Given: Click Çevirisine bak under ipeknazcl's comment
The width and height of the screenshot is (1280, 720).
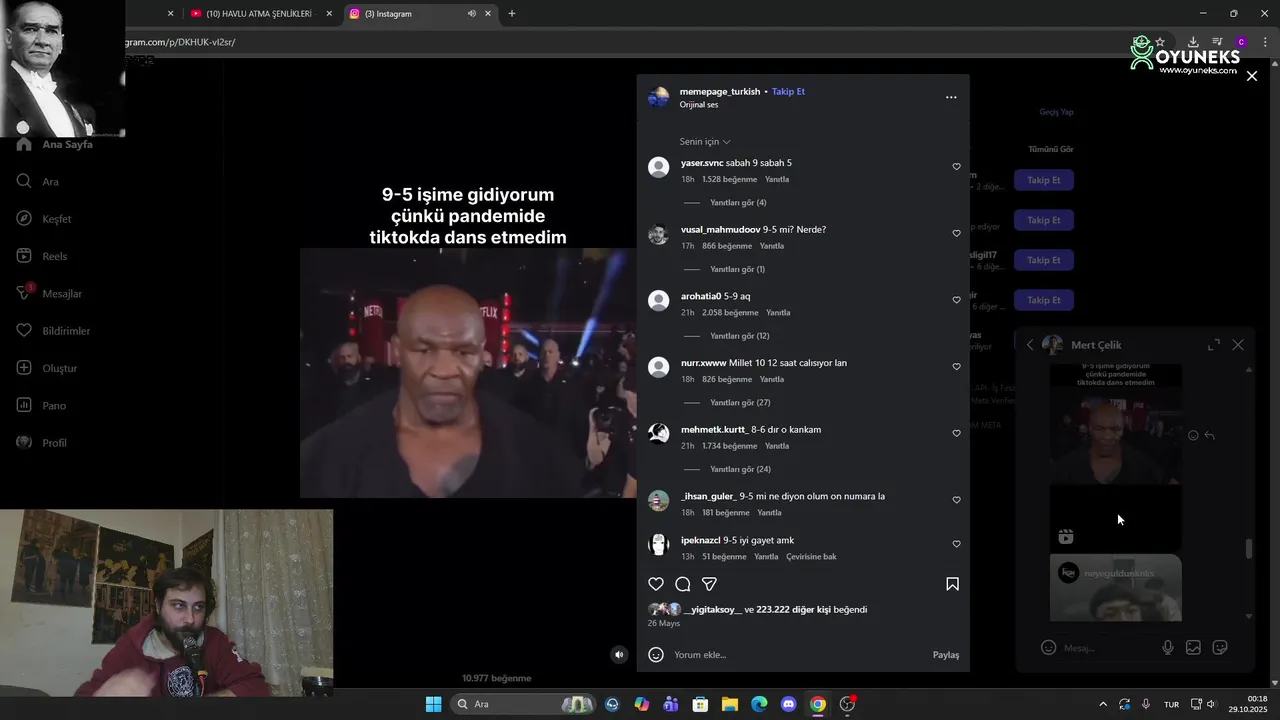Looking at the screenshot, I should (x=811, y=557).
